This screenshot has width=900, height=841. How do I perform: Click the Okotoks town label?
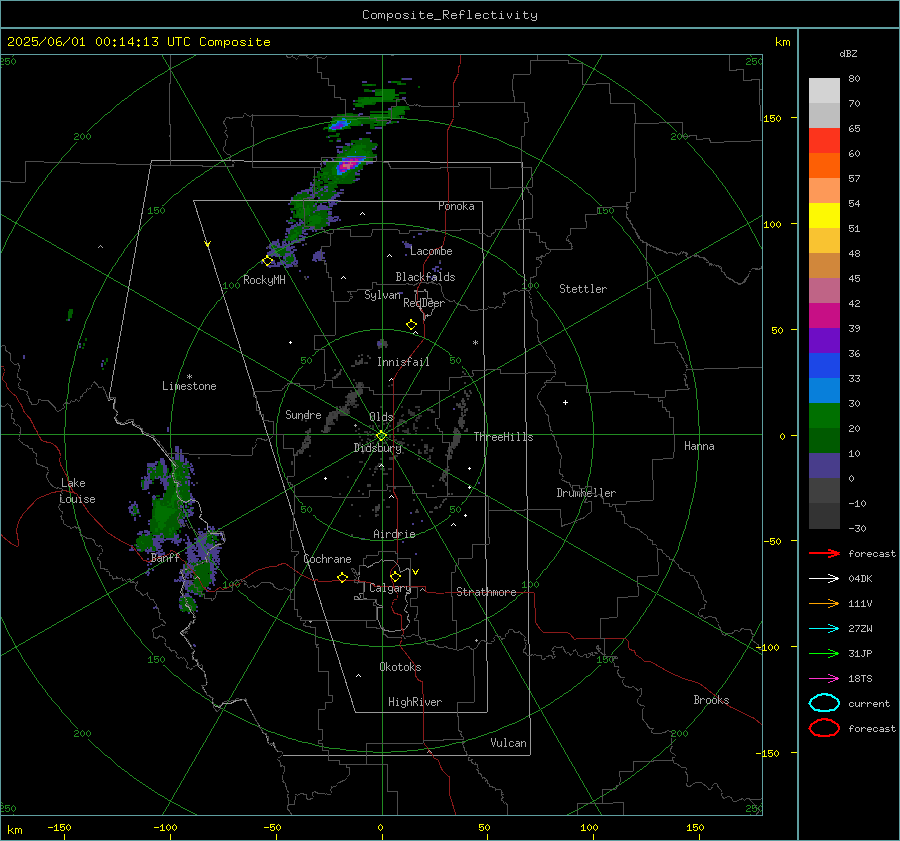coord(400,667)
